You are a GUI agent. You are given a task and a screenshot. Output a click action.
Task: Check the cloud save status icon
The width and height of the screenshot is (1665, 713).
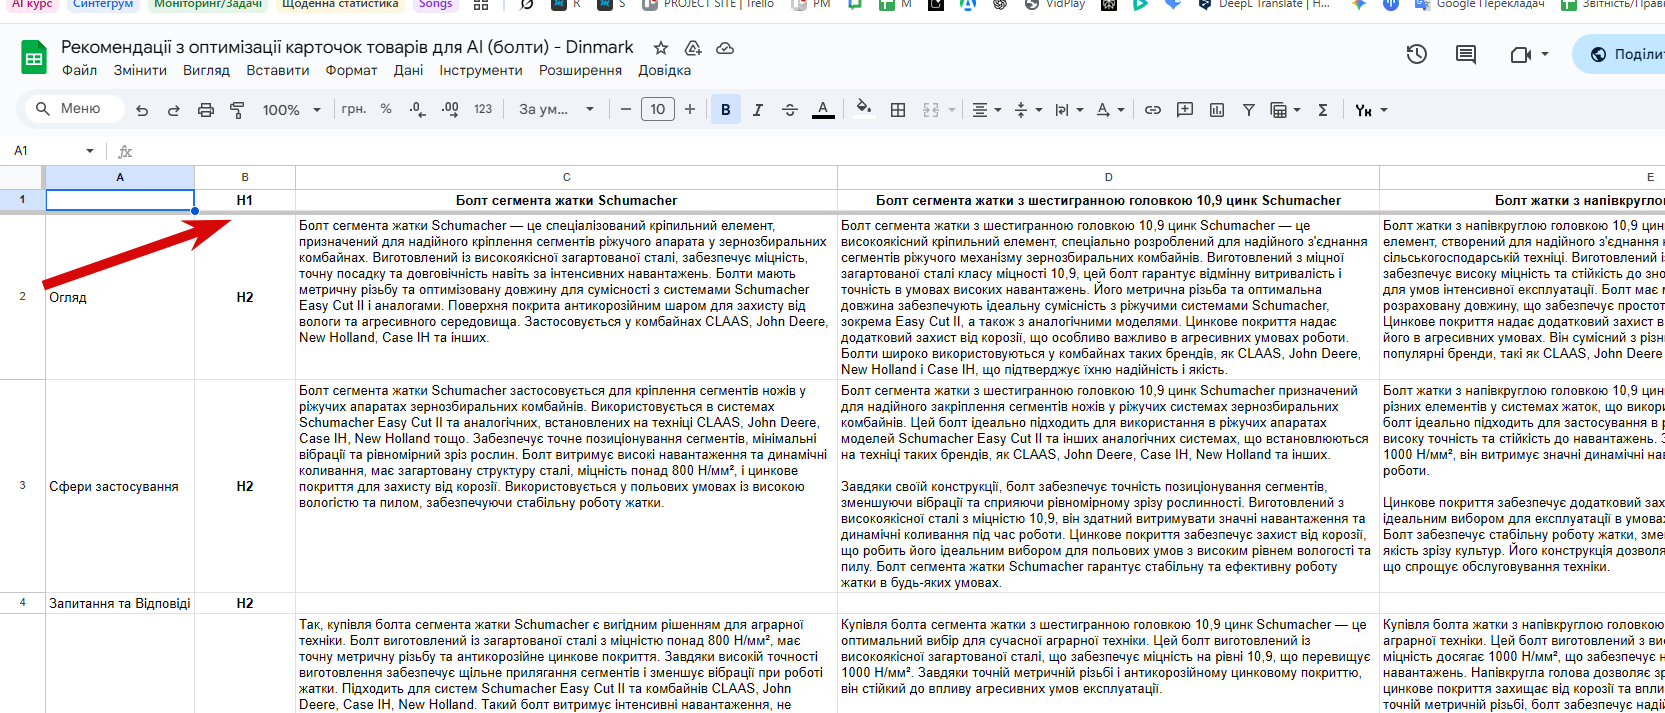(725, 48)
